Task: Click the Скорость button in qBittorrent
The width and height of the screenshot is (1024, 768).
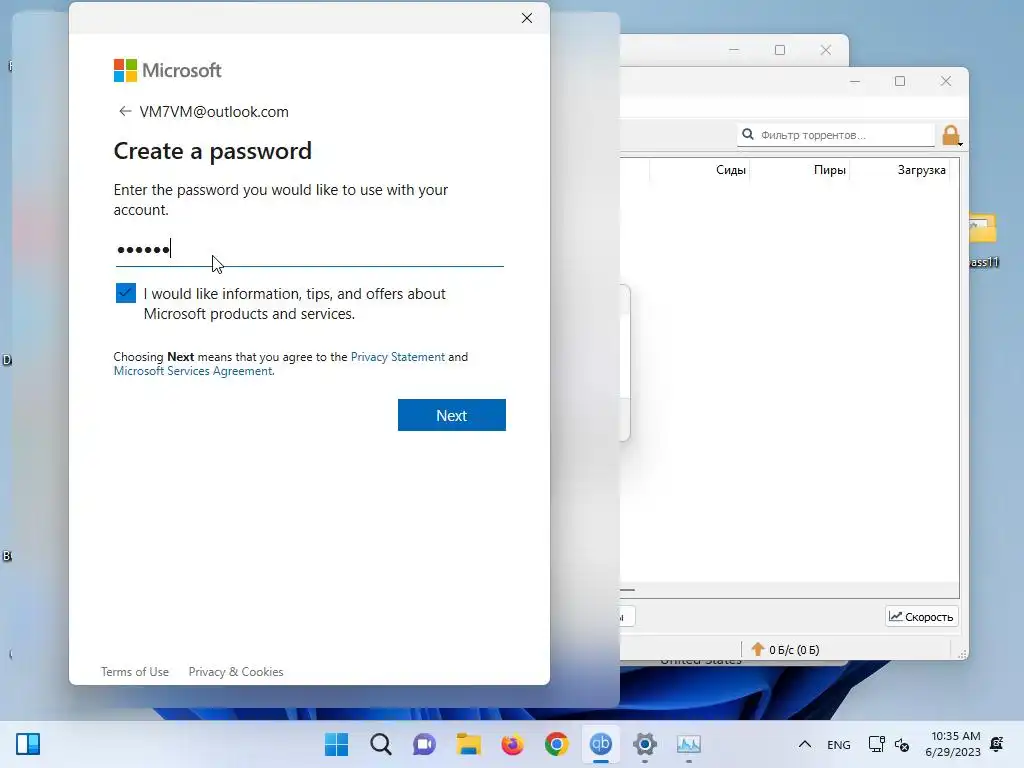Action: coord(921,616)
